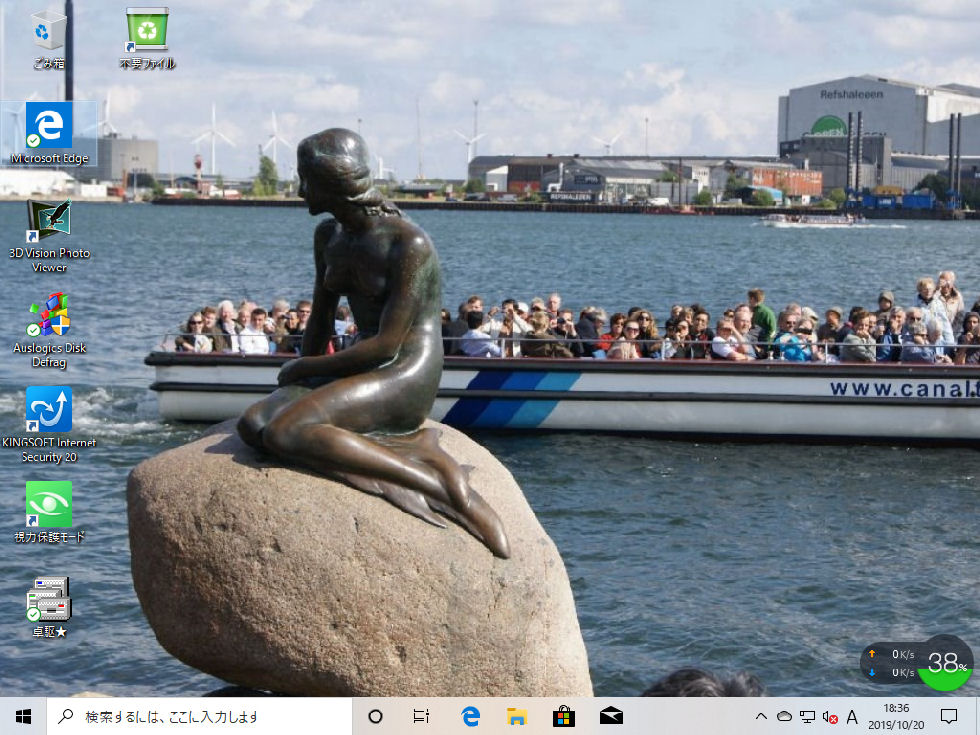
Task: Click the muted speaker volume icon
Action: click(x=830, y=717)
